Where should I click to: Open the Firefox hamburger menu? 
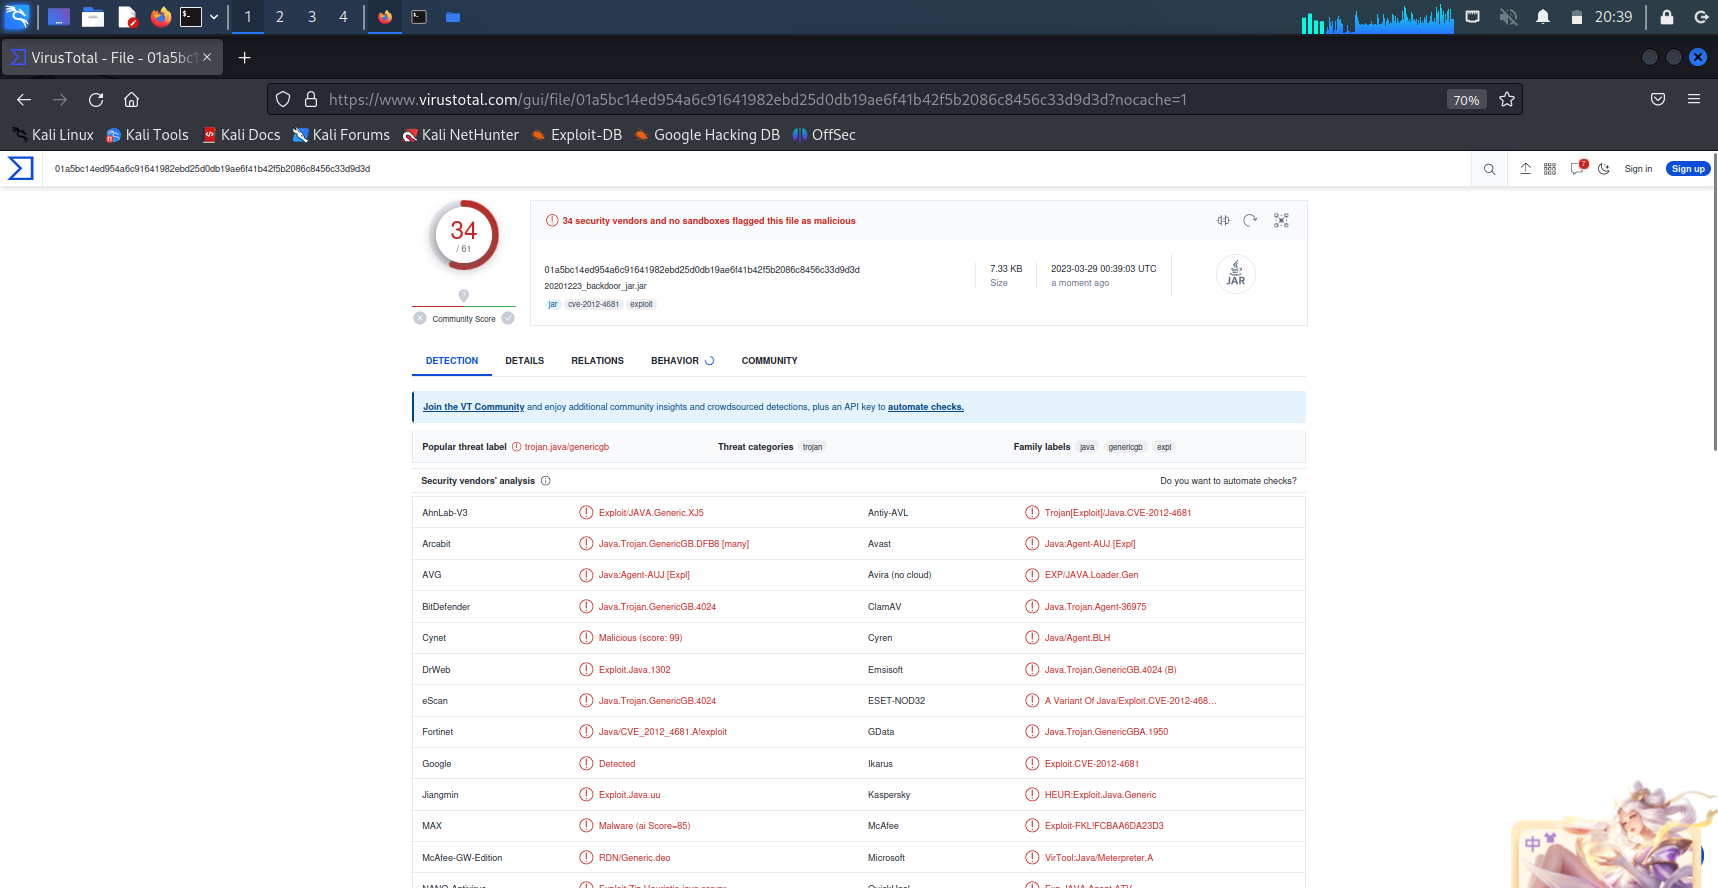pyautogui.click(x=1694, y=99)
